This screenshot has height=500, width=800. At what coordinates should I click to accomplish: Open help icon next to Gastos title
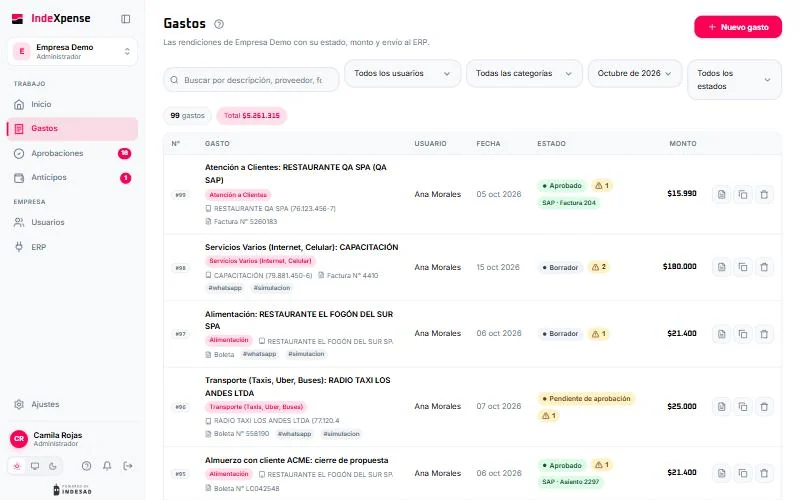click(x=219, y=24)
